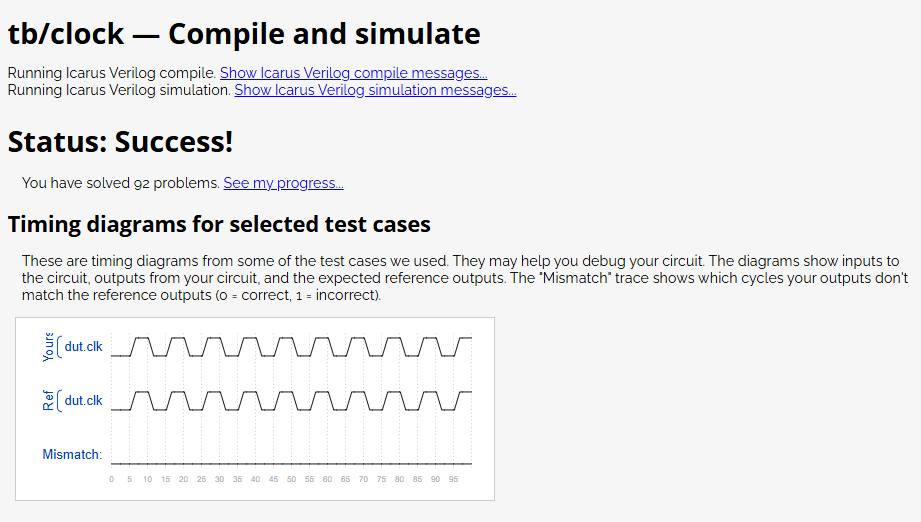
Task: Click the 75 tick on time axis
Action: coord(381,479)
